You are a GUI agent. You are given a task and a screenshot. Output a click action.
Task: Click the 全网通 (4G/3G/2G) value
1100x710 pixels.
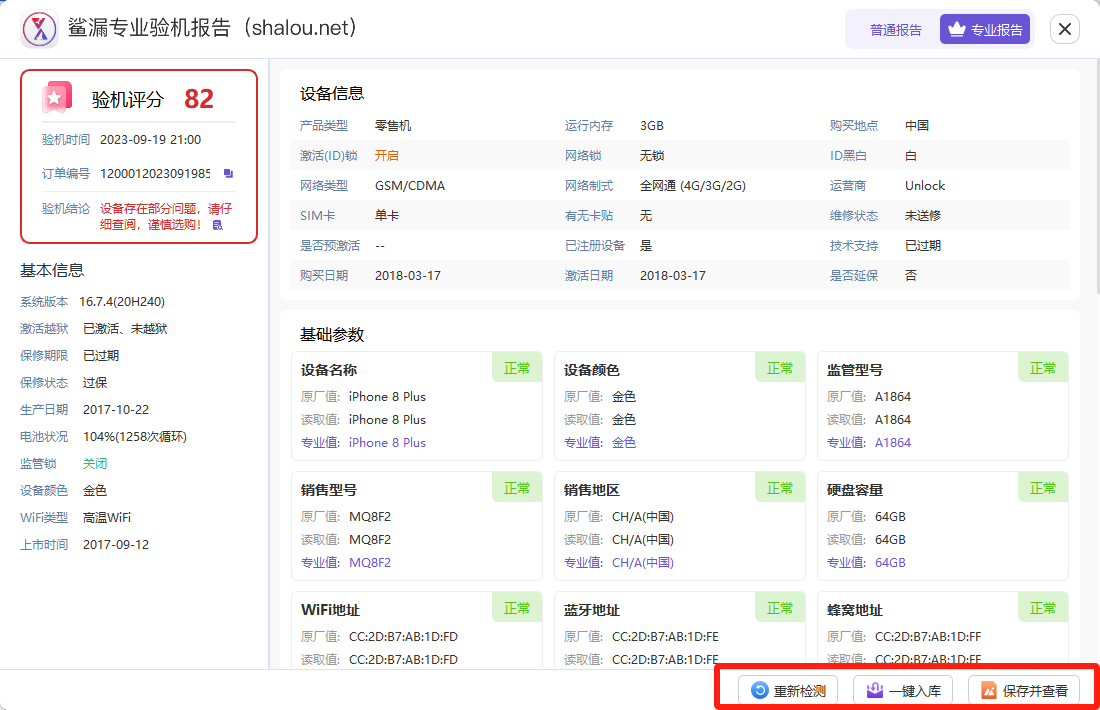click(692, 186)
